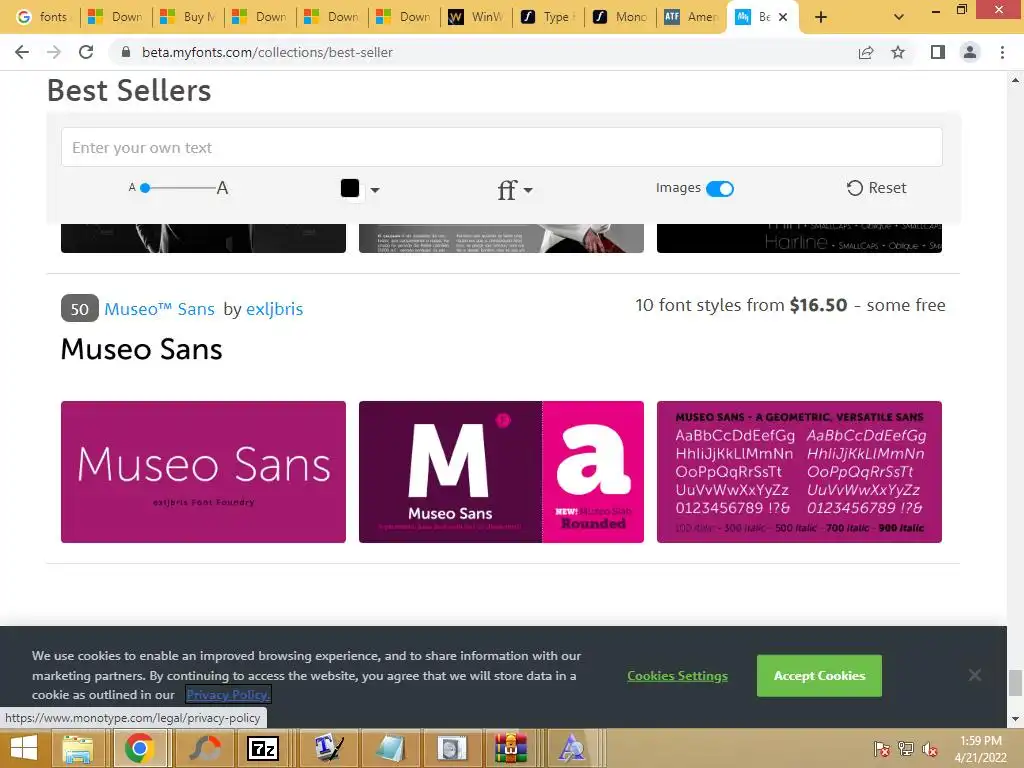1024x768 pixels.
Task: Open WinRAR from the taskbar
Action: [x=510, y=748]
